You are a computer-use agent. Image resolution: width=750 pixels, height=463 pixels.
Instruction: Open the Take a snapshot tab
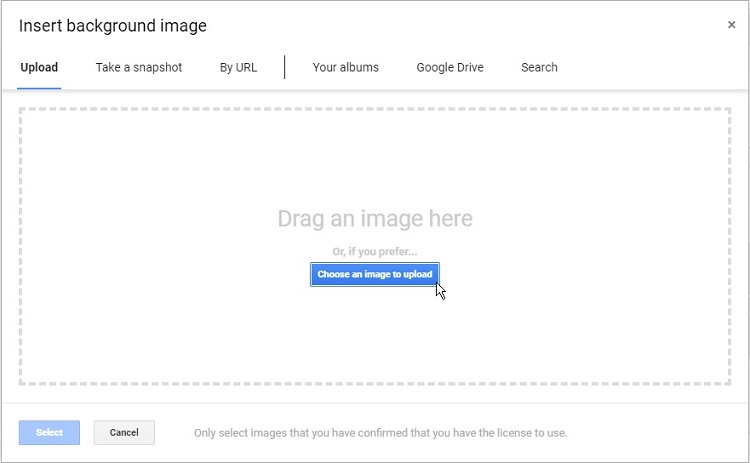(x=139, y=67)
